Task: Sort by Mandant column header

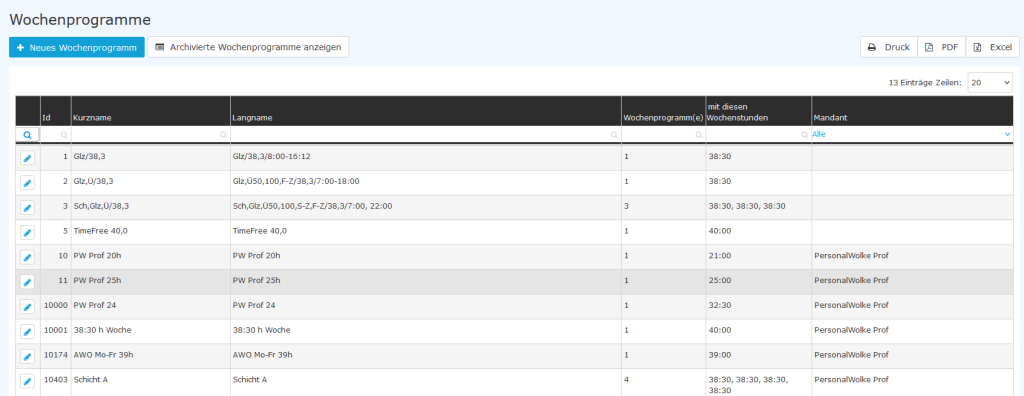Action: pos(912,111)
